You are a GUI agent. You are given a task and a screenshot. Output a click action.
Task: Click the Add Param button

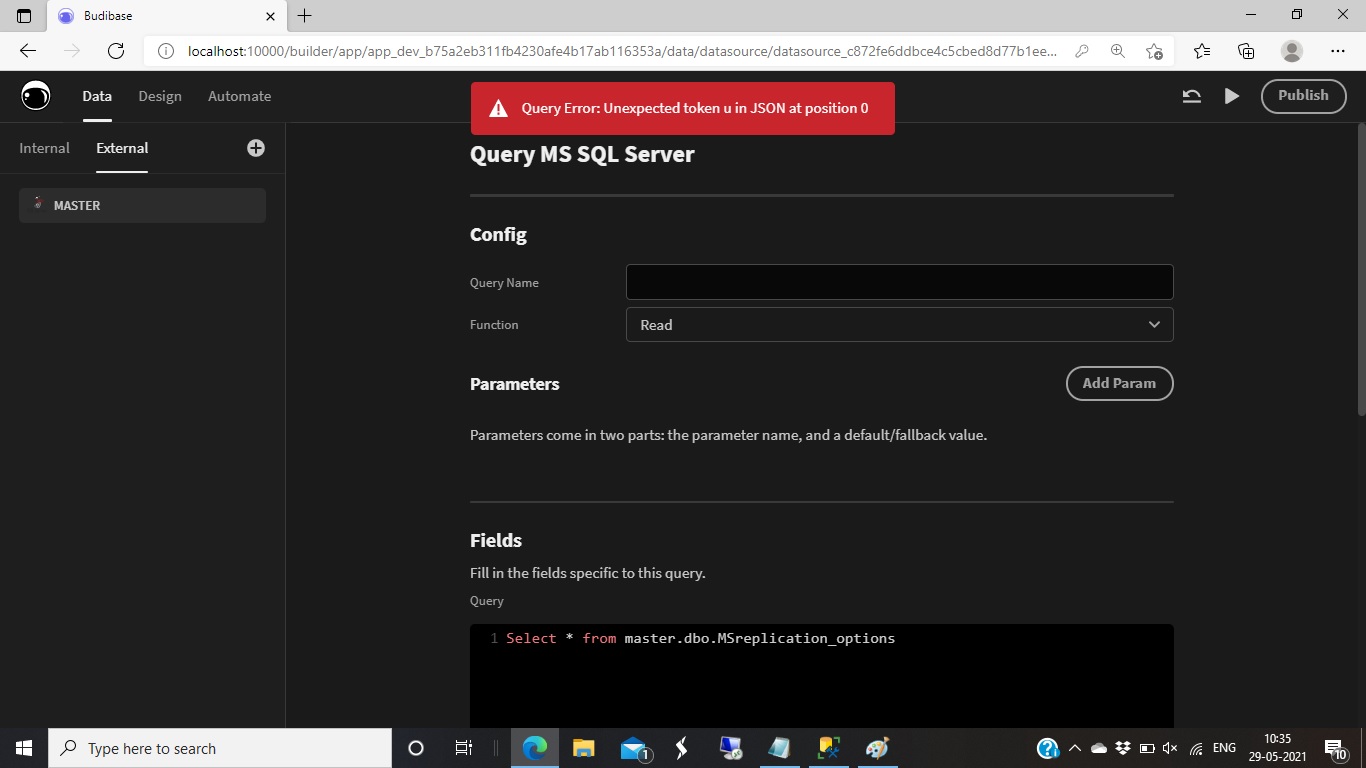[x=1119, y=383]
